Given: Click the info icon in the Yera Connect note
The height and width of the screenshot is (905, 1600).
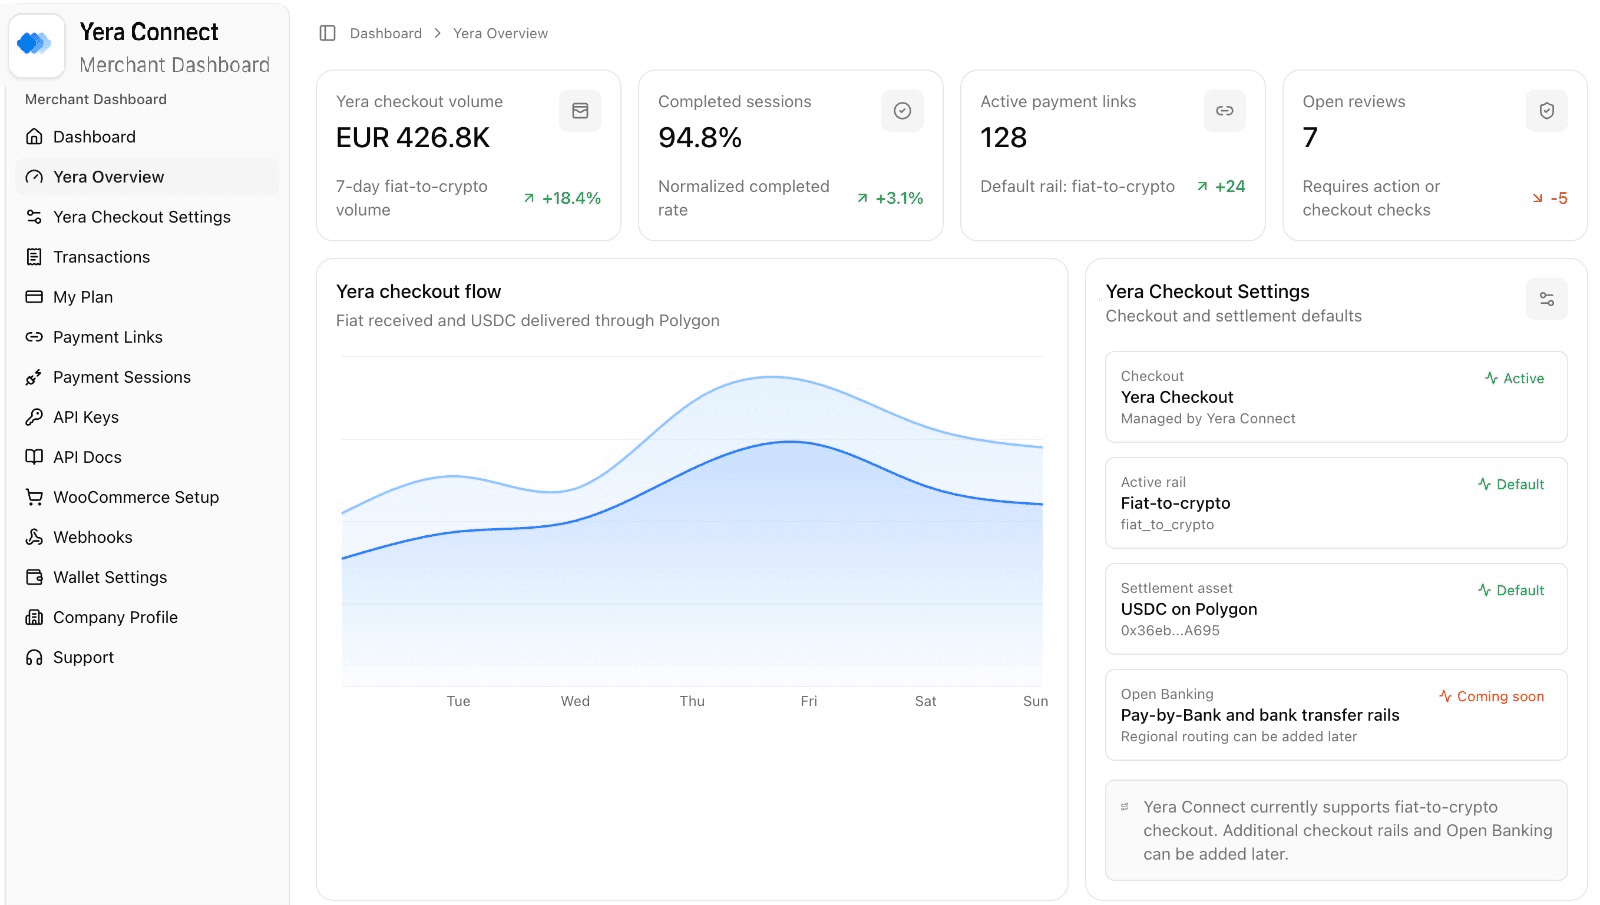Looking at the screenshot, I should pos(1125,807).
